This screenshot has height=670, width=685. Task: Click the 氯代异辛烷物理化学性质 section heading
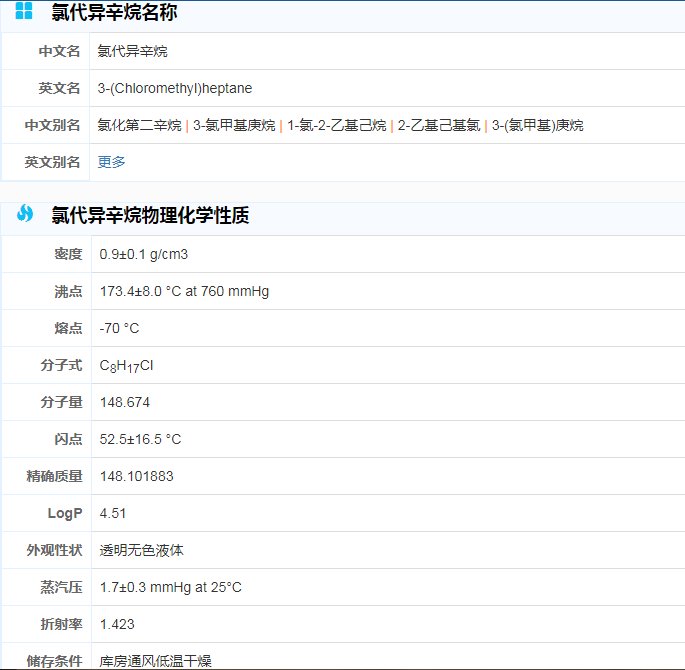point(150,215)
